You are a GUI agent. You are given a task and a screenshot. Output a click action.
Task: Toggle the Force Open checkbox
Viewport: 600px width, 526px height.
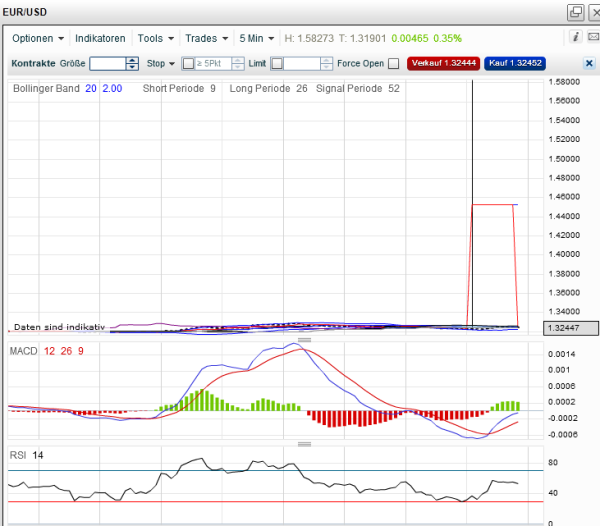tap(393, 64)
